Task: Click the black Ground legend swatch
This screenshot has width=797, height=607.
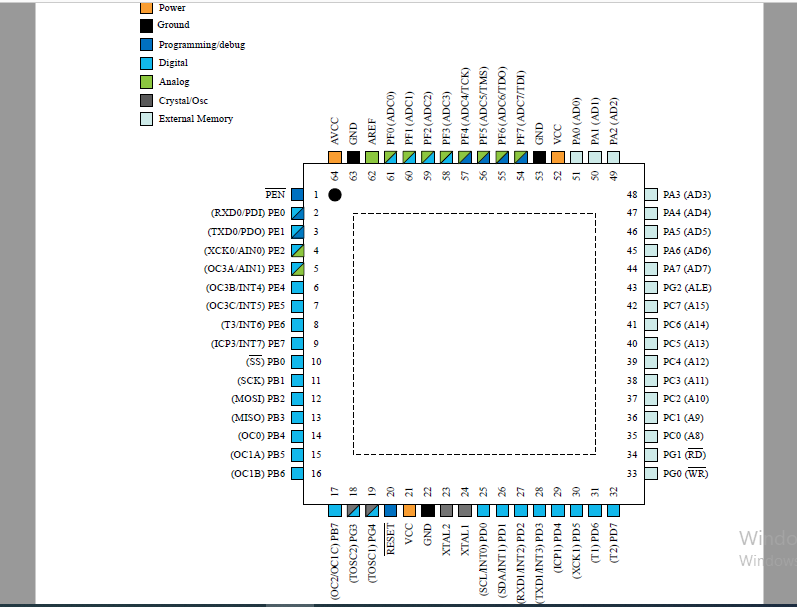Action: pos(147,25)
